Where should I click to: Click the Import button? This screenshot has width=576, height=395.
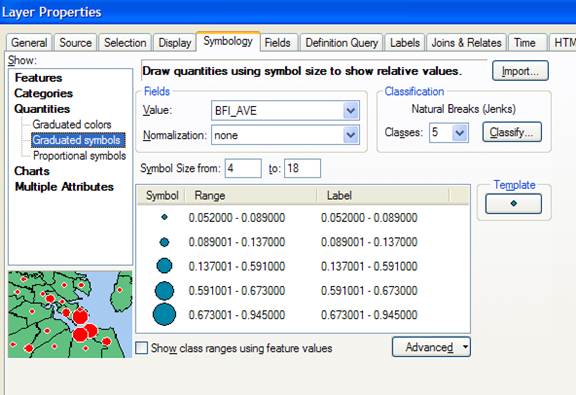click(520, 71)
